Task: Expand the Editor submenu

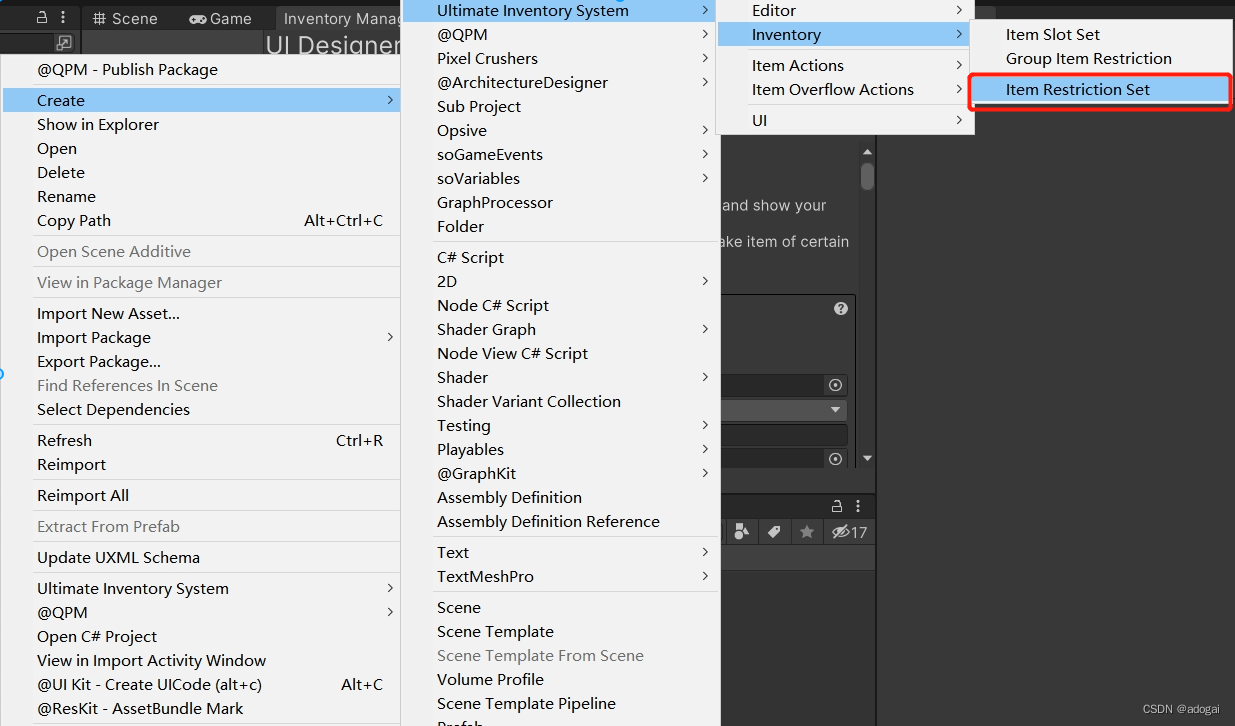Action: coord(844,10)
